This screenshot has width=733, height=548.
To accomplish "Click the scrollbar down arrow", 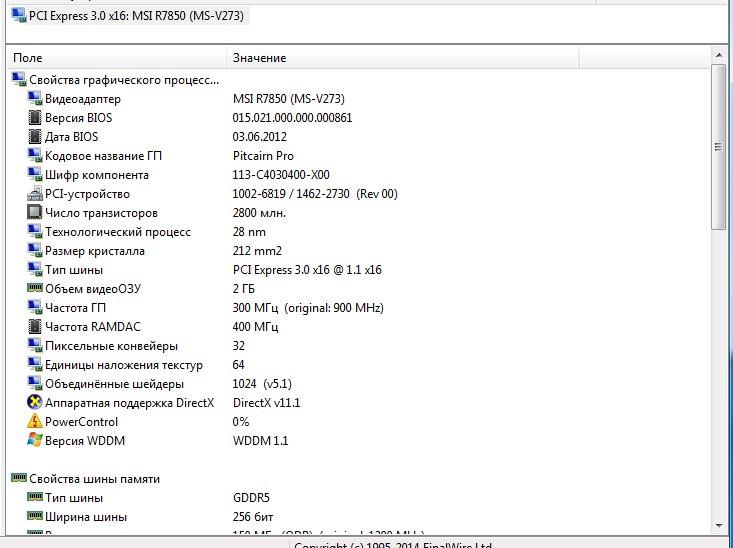I will pos(719,526).
